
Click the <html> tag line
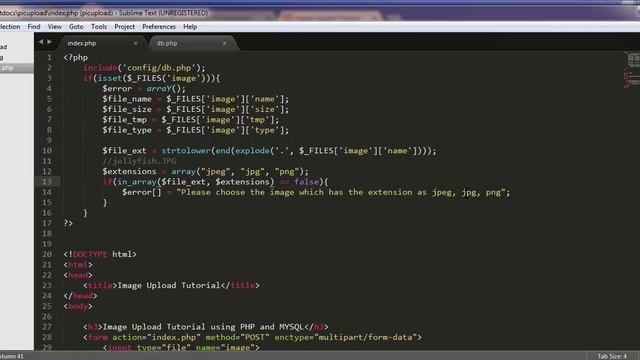pos(78,265)
